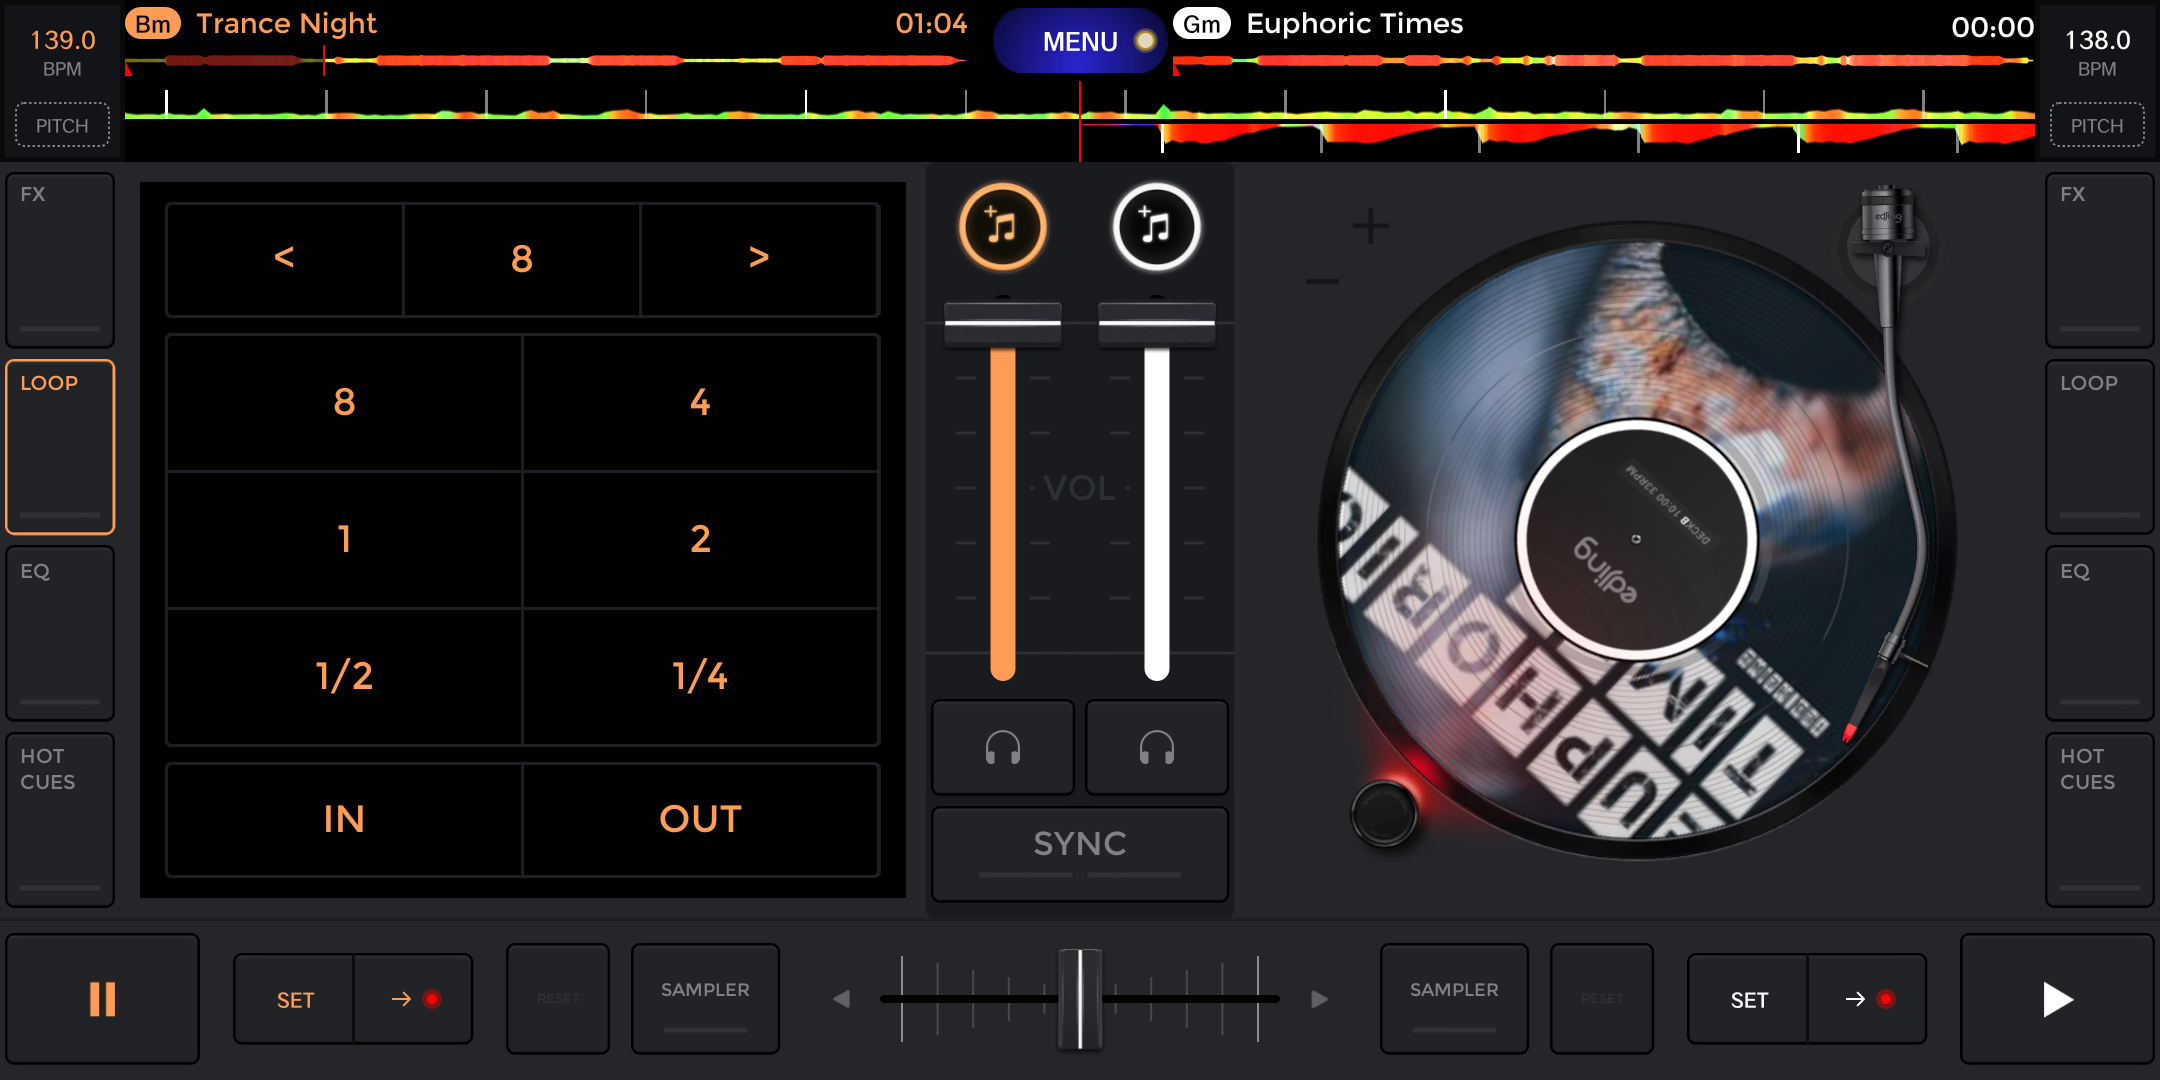The height and width of the screenshot is (1080, 2160).
Task: Center the crossfader
Action: click(x=1079, y=997)
